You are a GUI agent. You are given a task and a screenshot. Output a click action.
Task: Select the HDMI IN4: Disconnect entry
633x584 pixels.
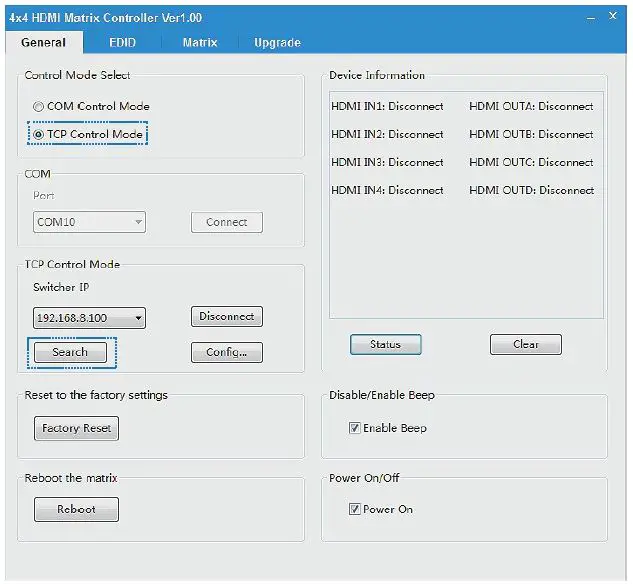coord(387,190)
